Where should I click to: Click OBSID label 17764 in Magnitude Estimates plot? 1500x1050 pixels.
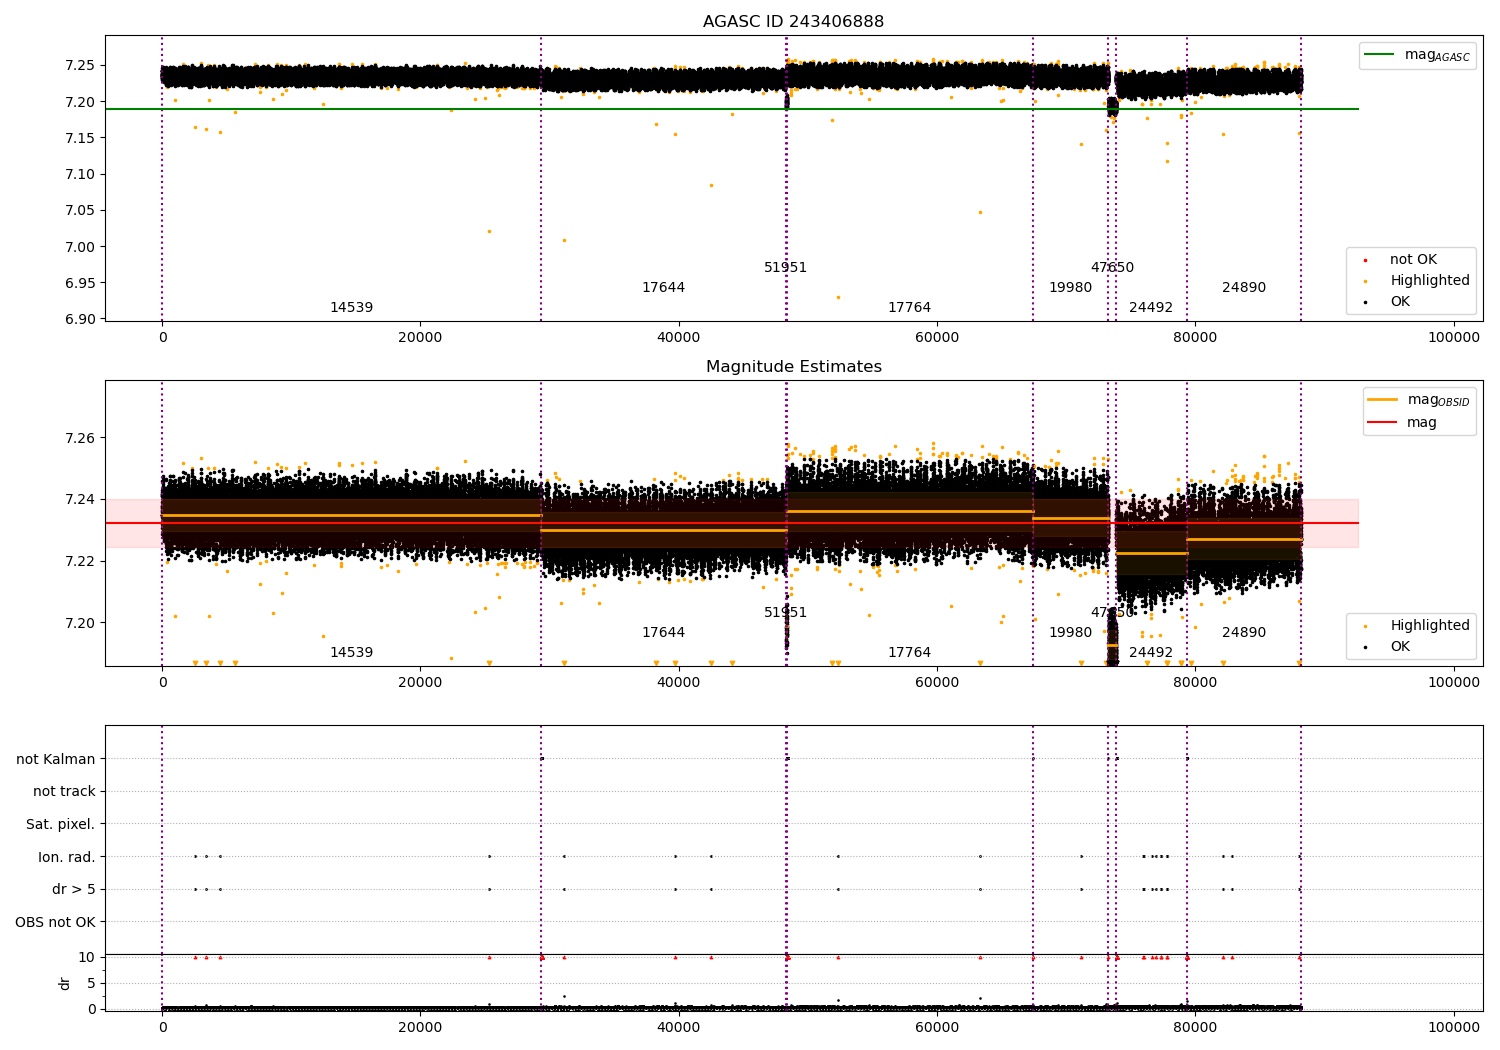(x=909, y=653)
